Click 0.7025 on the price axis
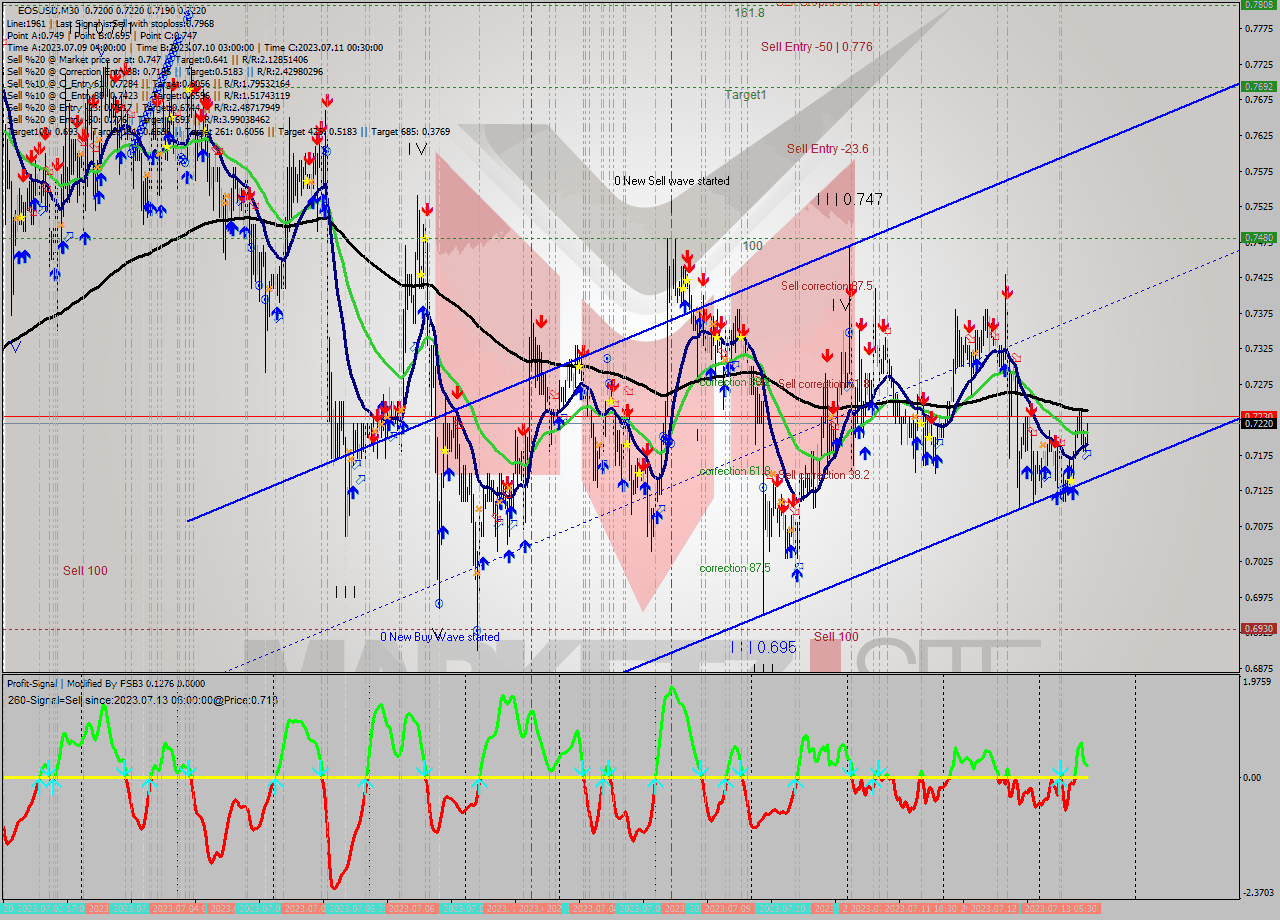 click(x=1258, y=561)
